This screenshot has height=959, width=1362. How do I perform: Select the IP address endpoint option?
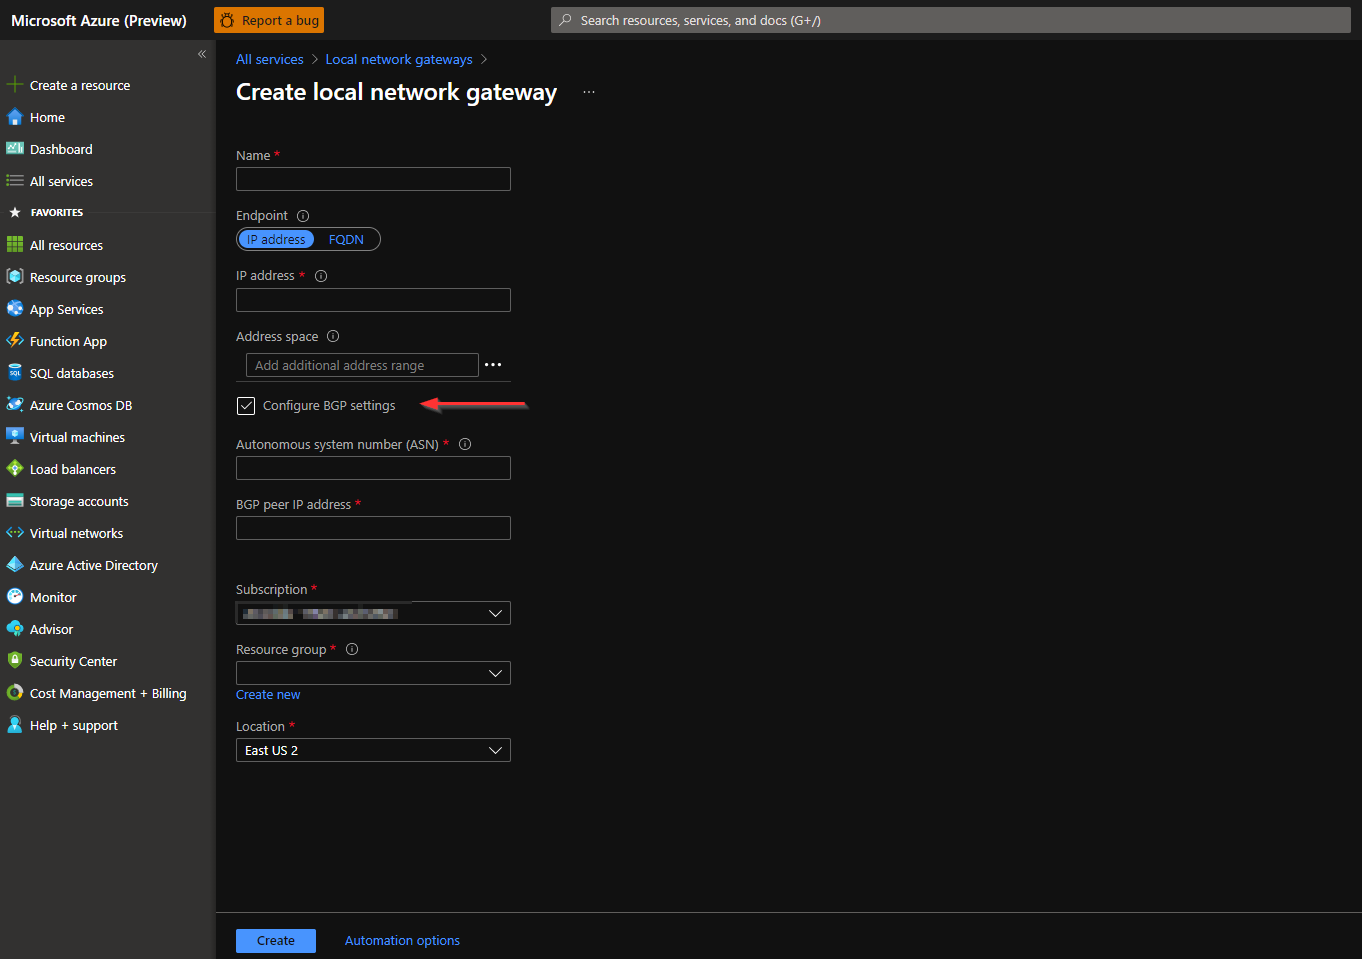pos(276,240)
